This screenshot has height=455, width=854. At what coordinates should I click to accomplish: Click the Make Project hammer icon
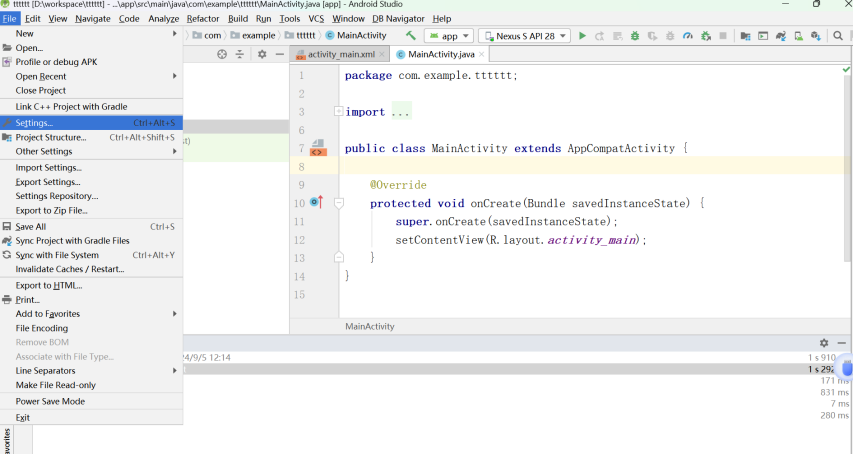click(410, 36)
